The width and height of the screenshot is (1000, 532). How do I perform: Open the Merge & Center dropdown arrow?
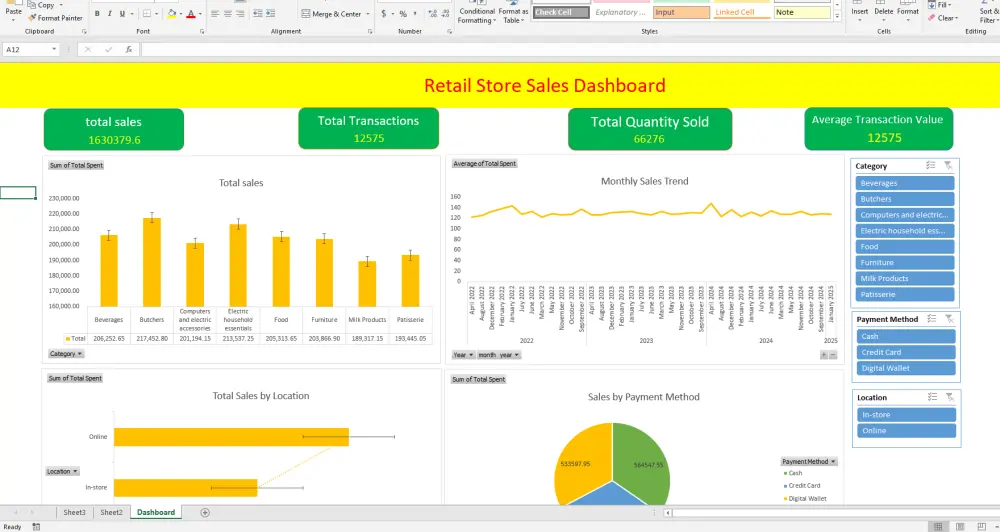368,14
